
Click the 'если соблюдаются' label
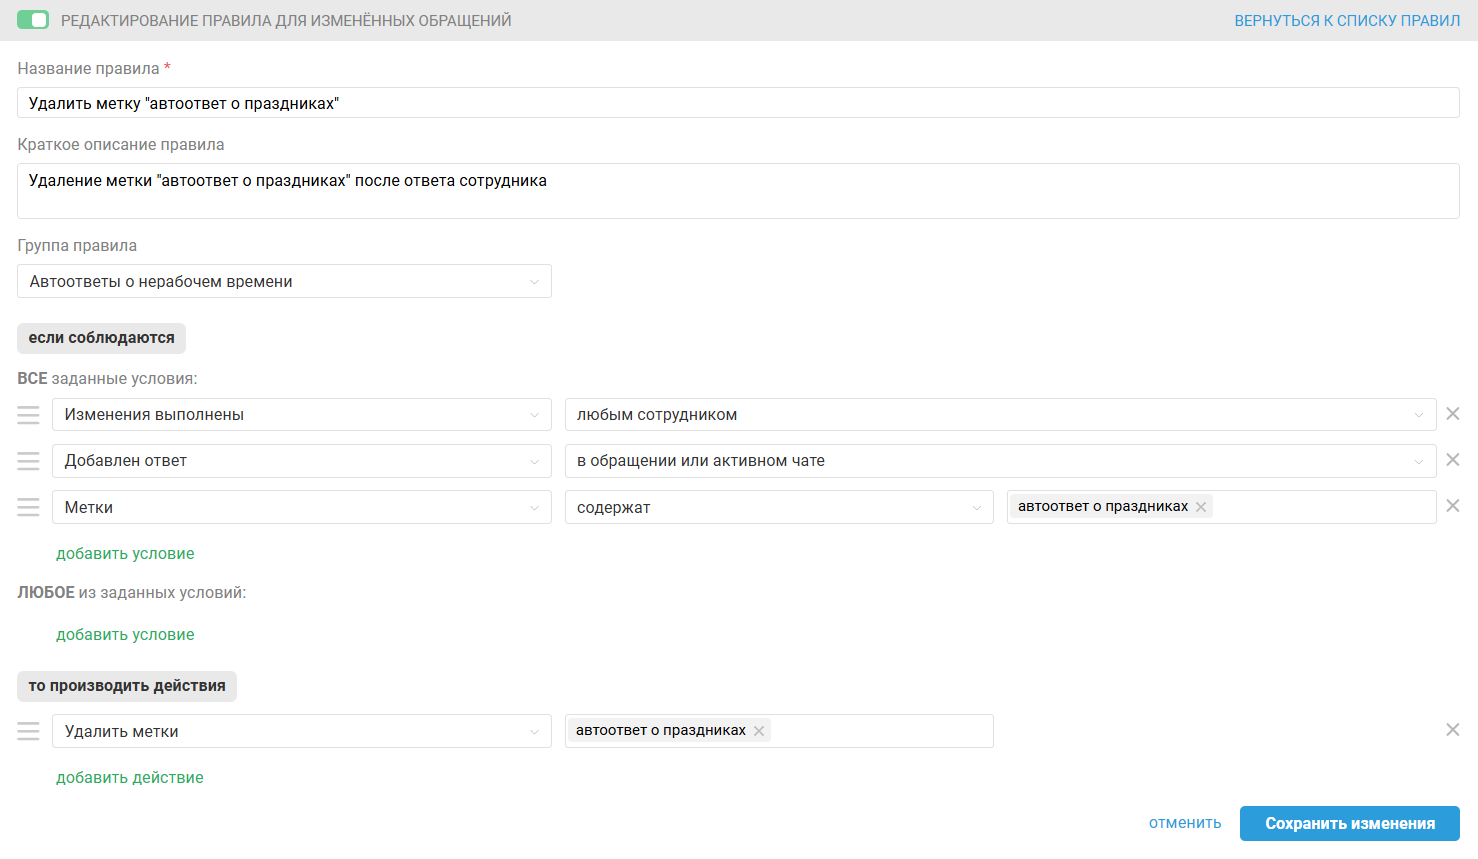[101, 338]
